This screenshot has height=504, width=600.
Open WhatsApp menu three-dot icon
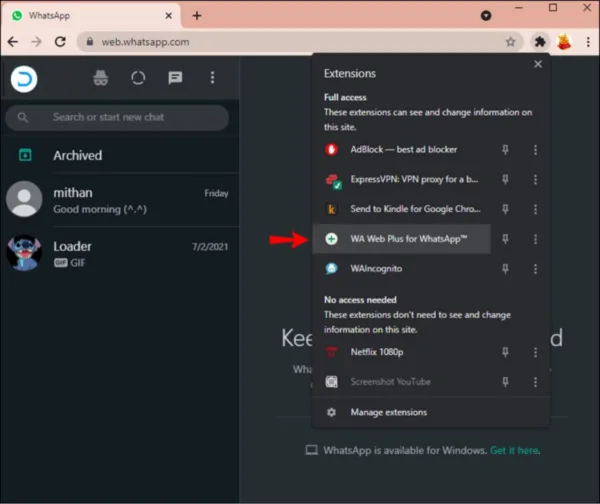pos(212,78)
